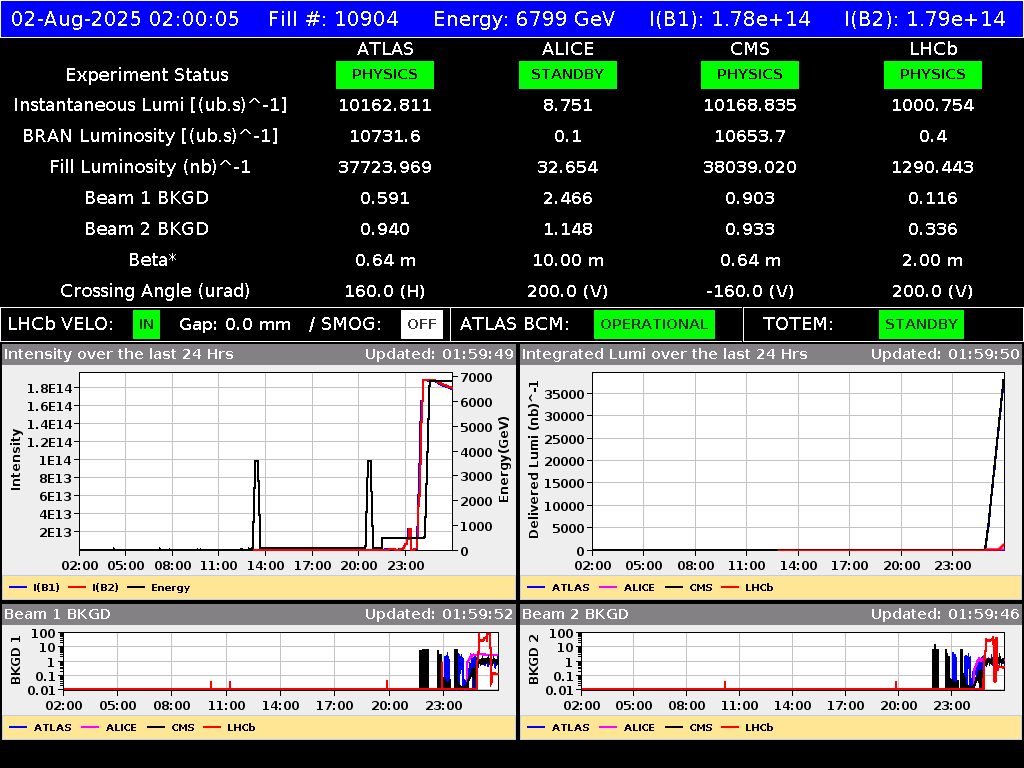
Task: Click the ATLAS column header
Action: [x=385, y=49]
